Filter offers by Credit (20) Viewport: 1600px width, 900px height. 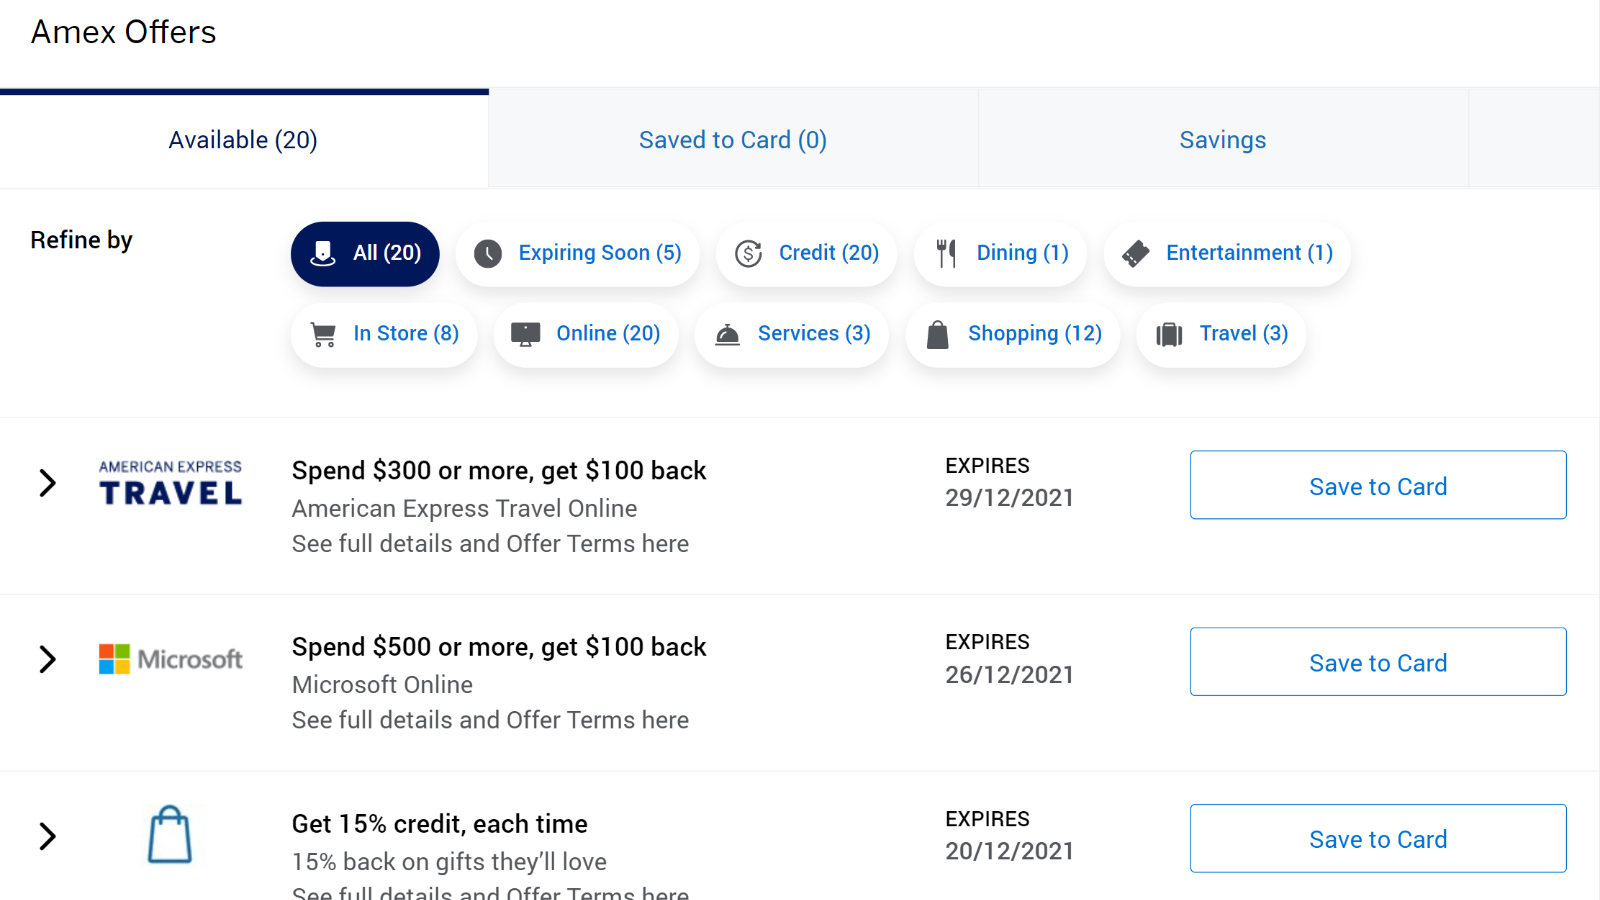point(806,254)
